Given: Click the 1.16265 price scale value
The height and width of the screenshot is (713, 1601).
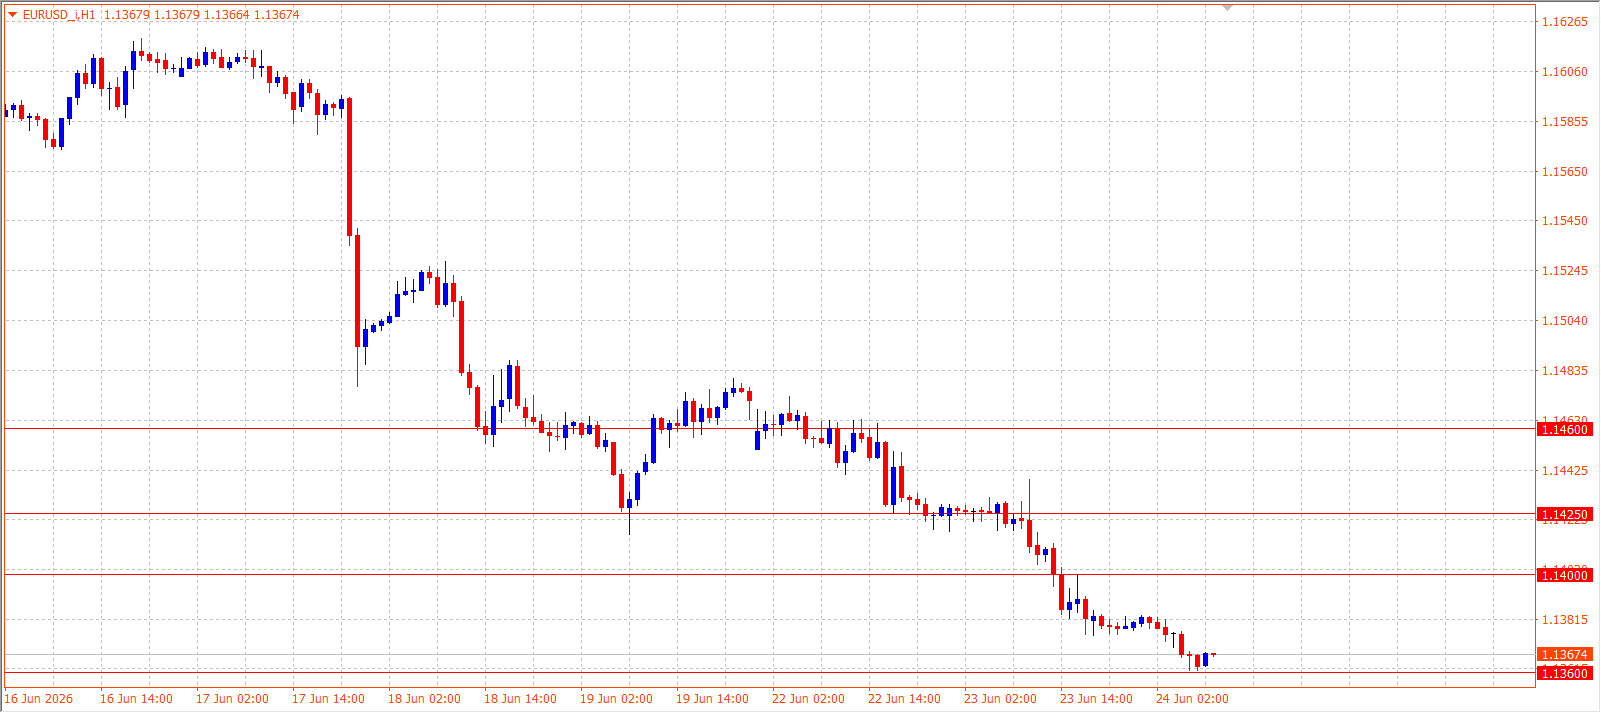Looking at the screenshot, I should click(1564, 22).
